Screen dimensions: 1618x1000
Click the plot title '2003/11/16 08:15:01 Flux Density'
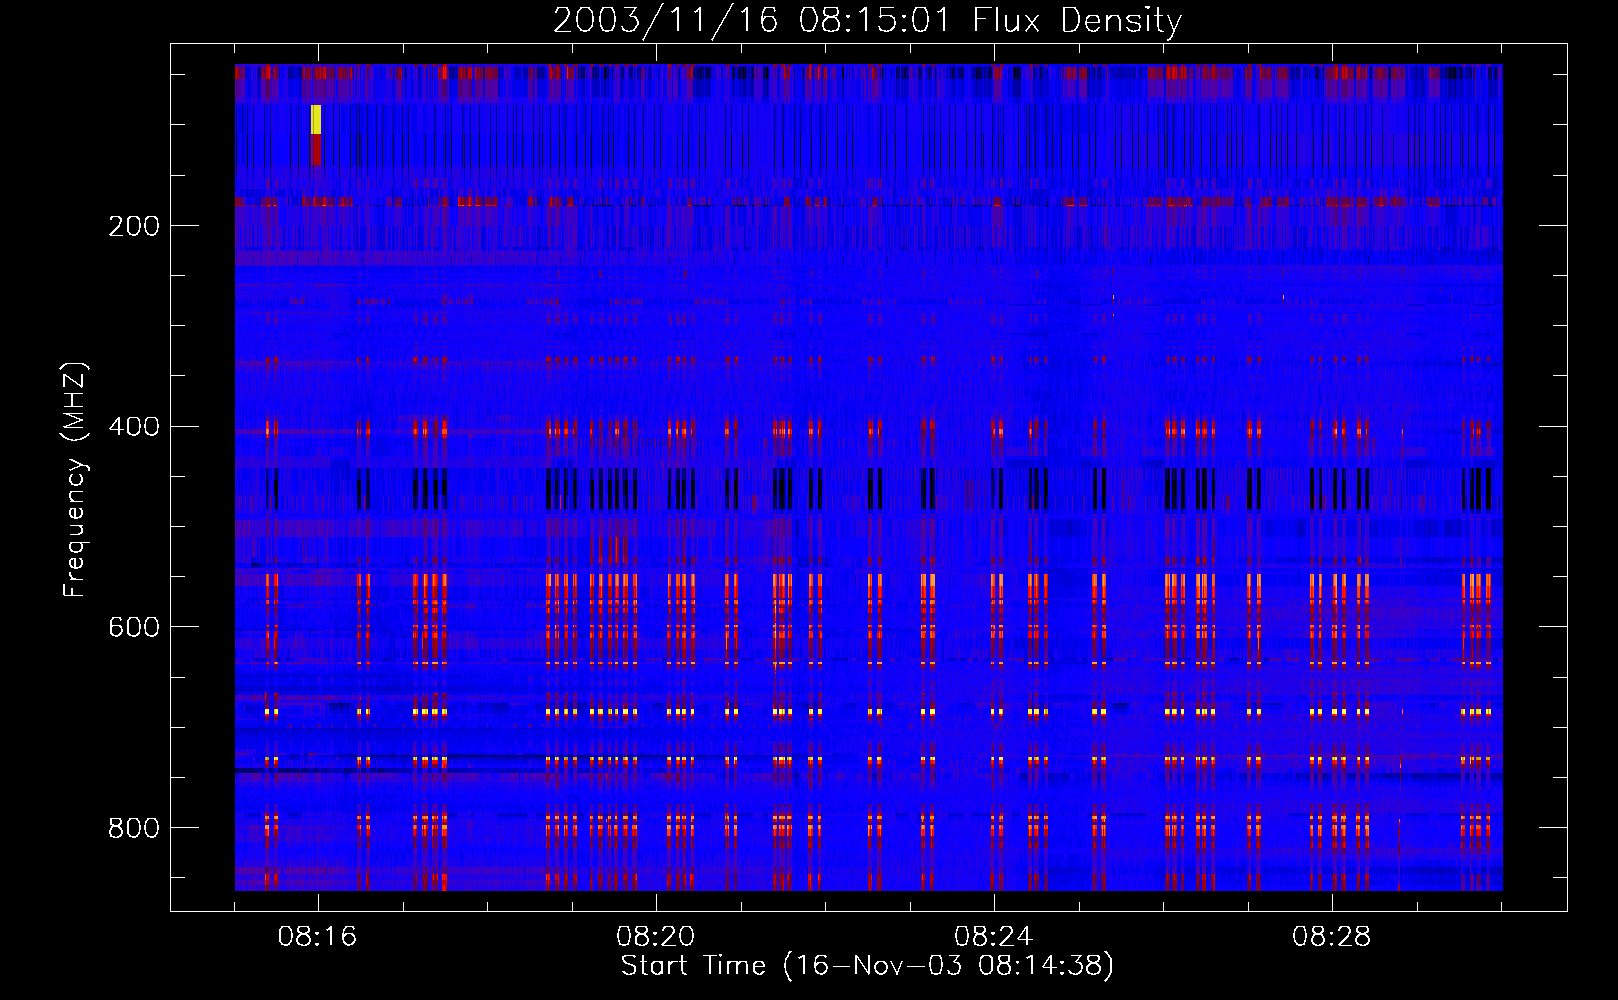point(867,20)
